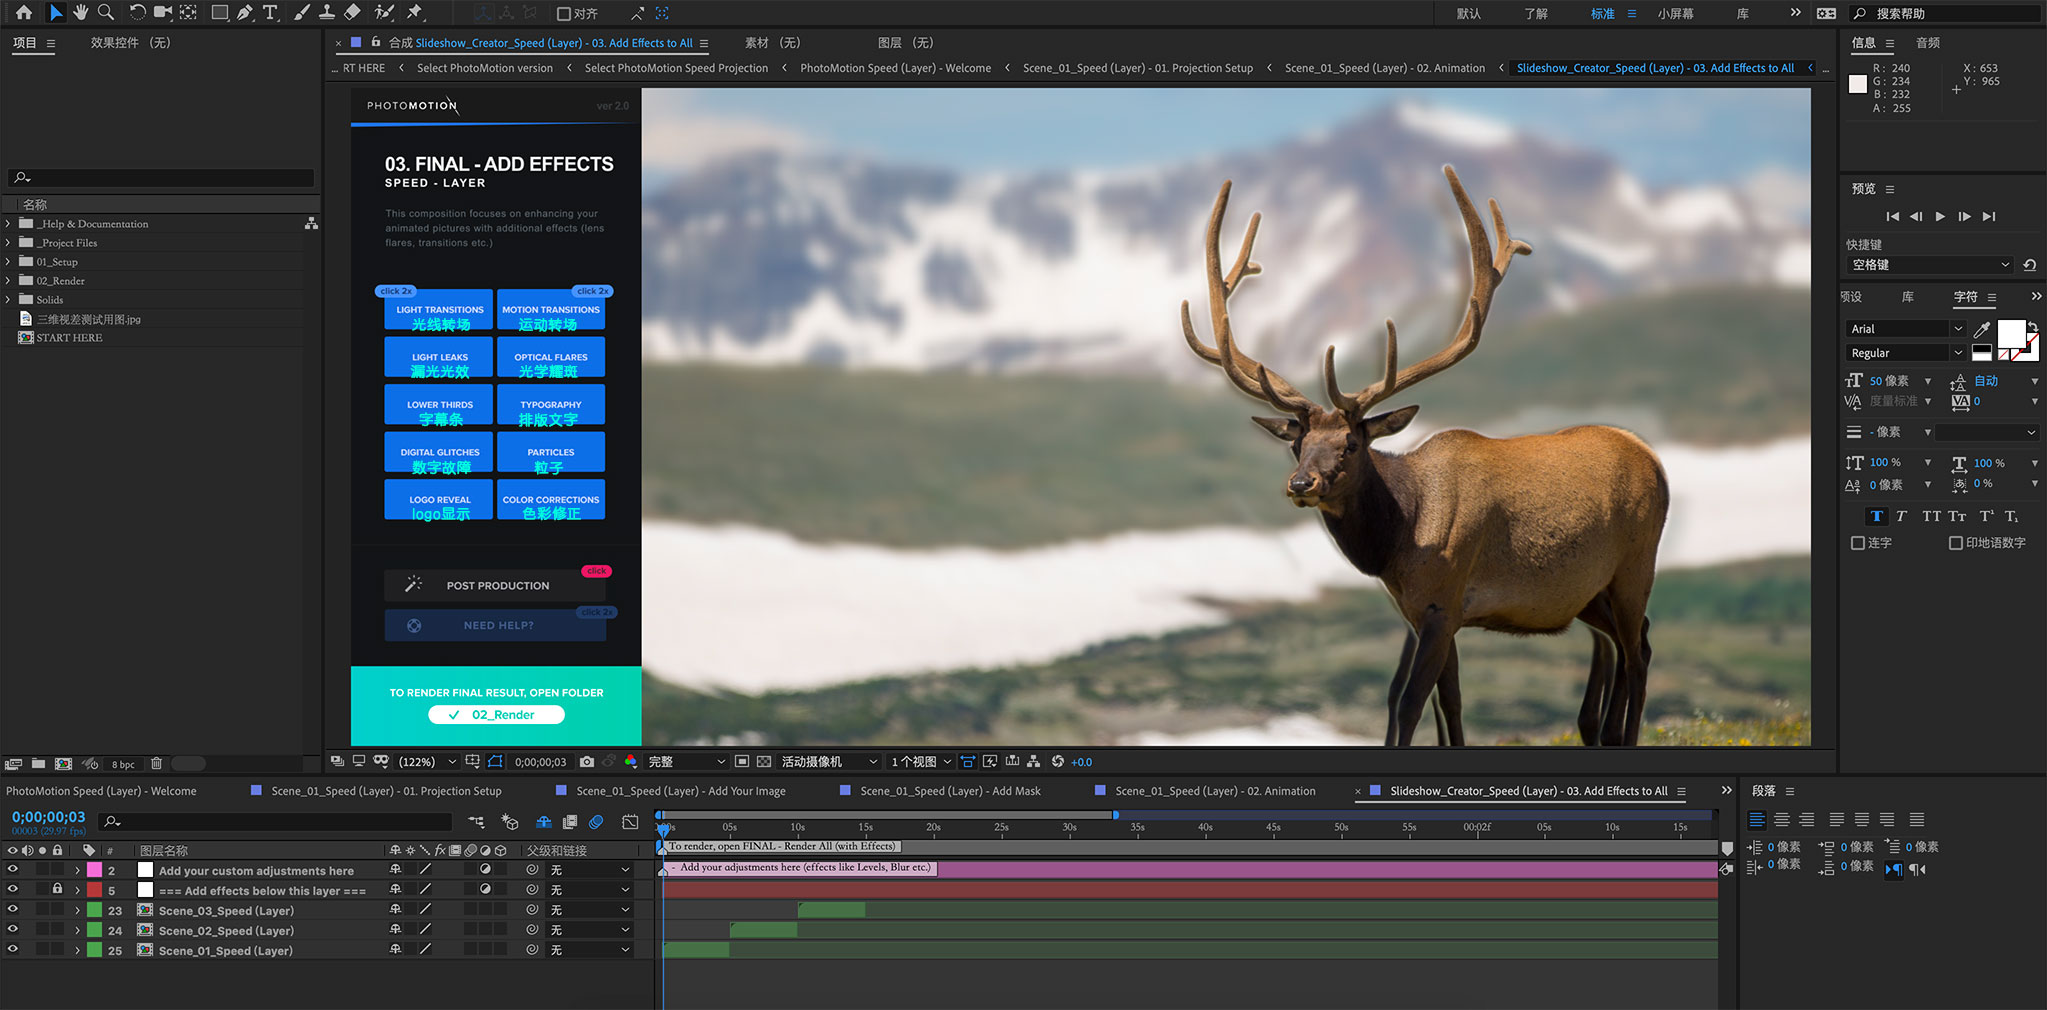2047x1010 pixels.
Task: Enable Faux Bold text style
Action: 1877,516
